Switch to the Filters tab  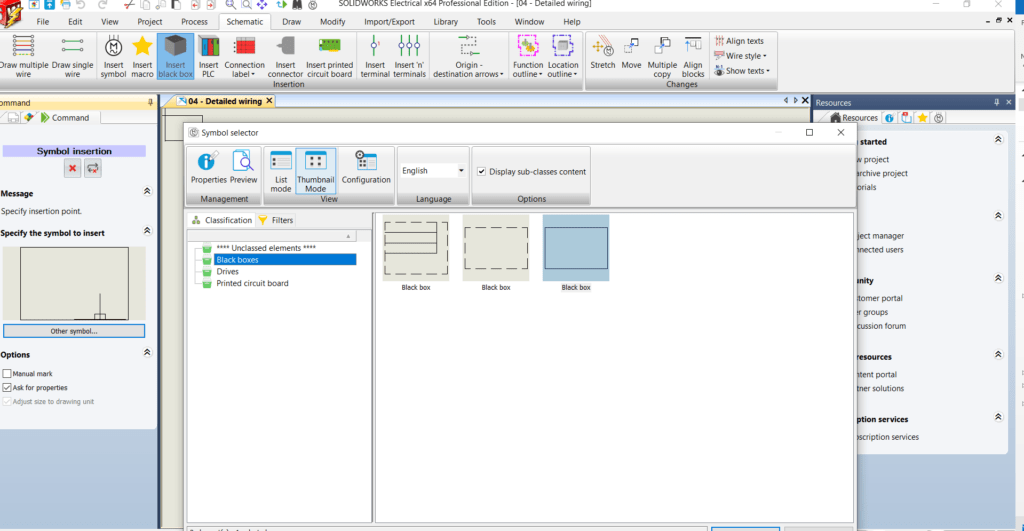pos(276,220)
